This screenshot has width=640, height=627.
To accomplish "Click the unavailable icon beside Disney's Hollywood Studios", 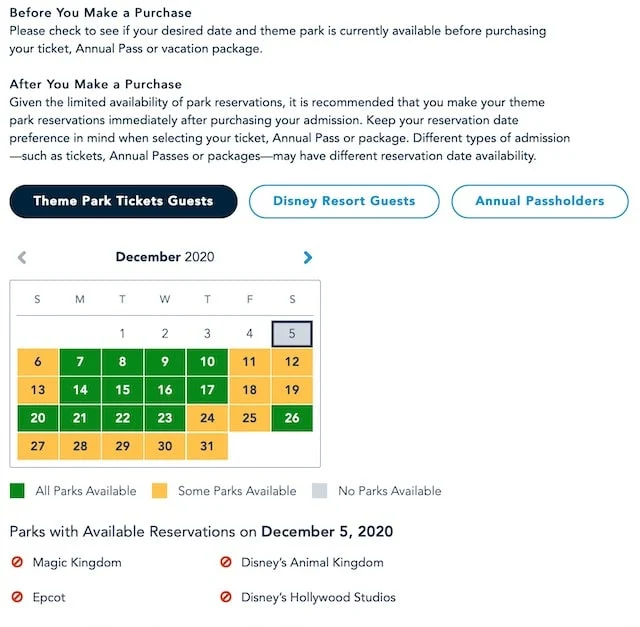I will 226,597.
